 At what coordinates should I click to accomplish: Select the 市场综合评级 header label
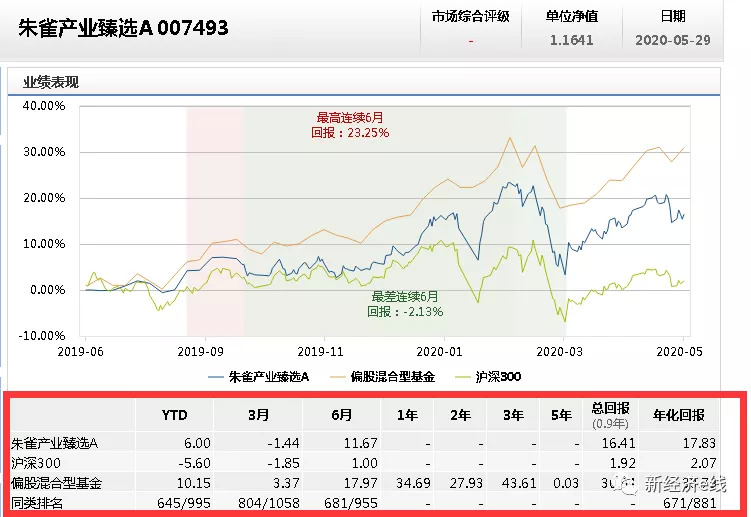(x=470, y=16)
